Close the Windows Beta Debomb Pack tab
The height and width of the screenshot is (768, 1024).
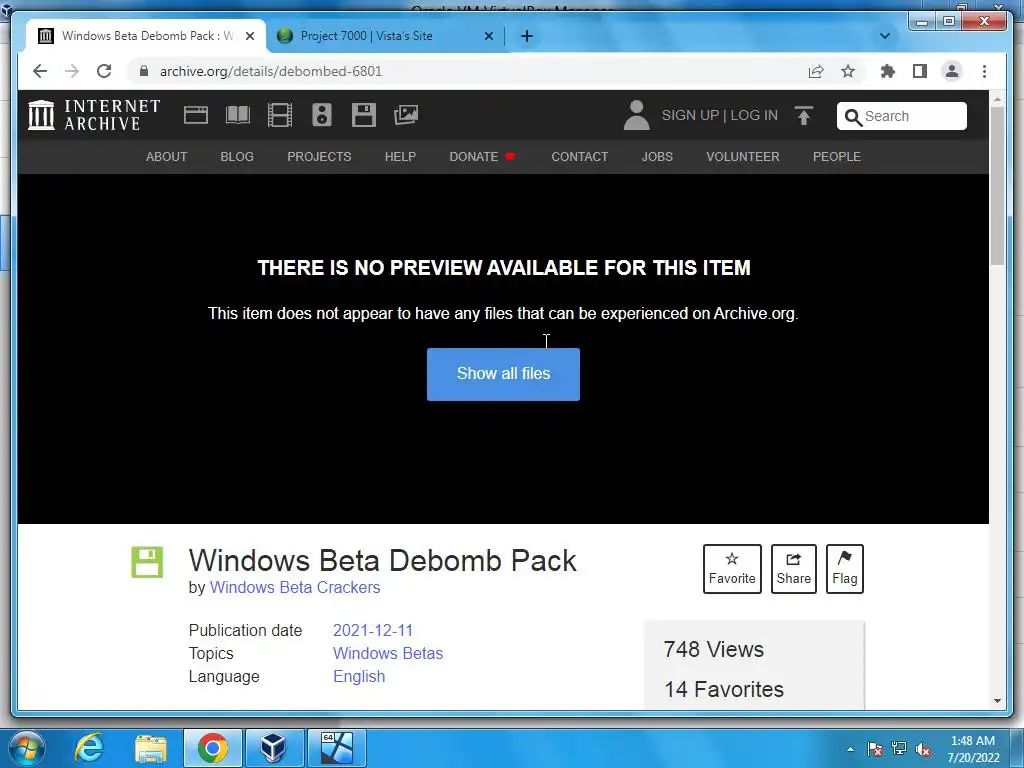[x=249, y=36]
